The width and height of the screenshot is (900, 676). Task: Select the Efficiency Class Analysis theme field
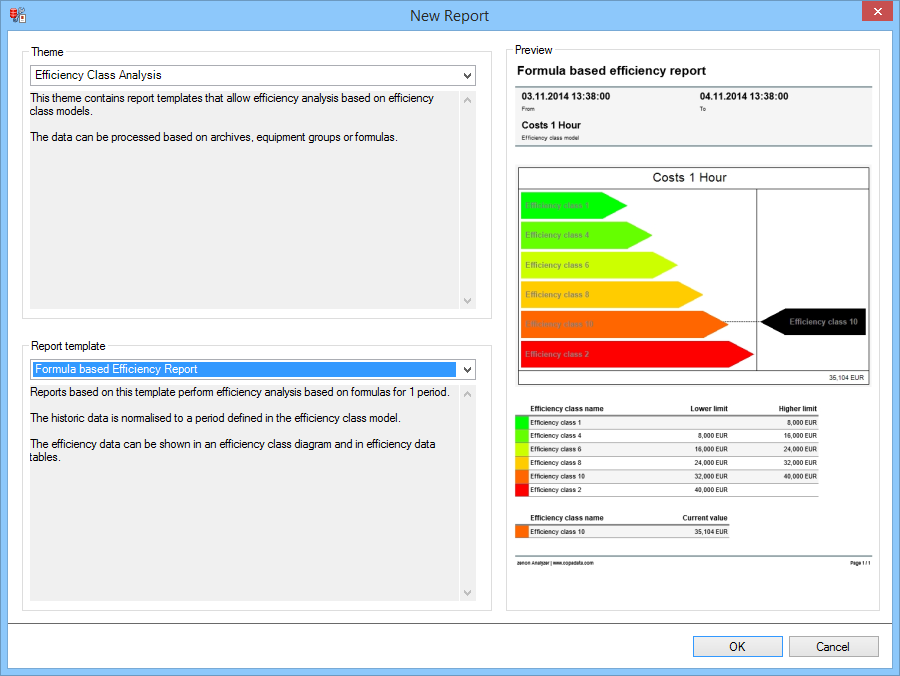coord(253,75)
